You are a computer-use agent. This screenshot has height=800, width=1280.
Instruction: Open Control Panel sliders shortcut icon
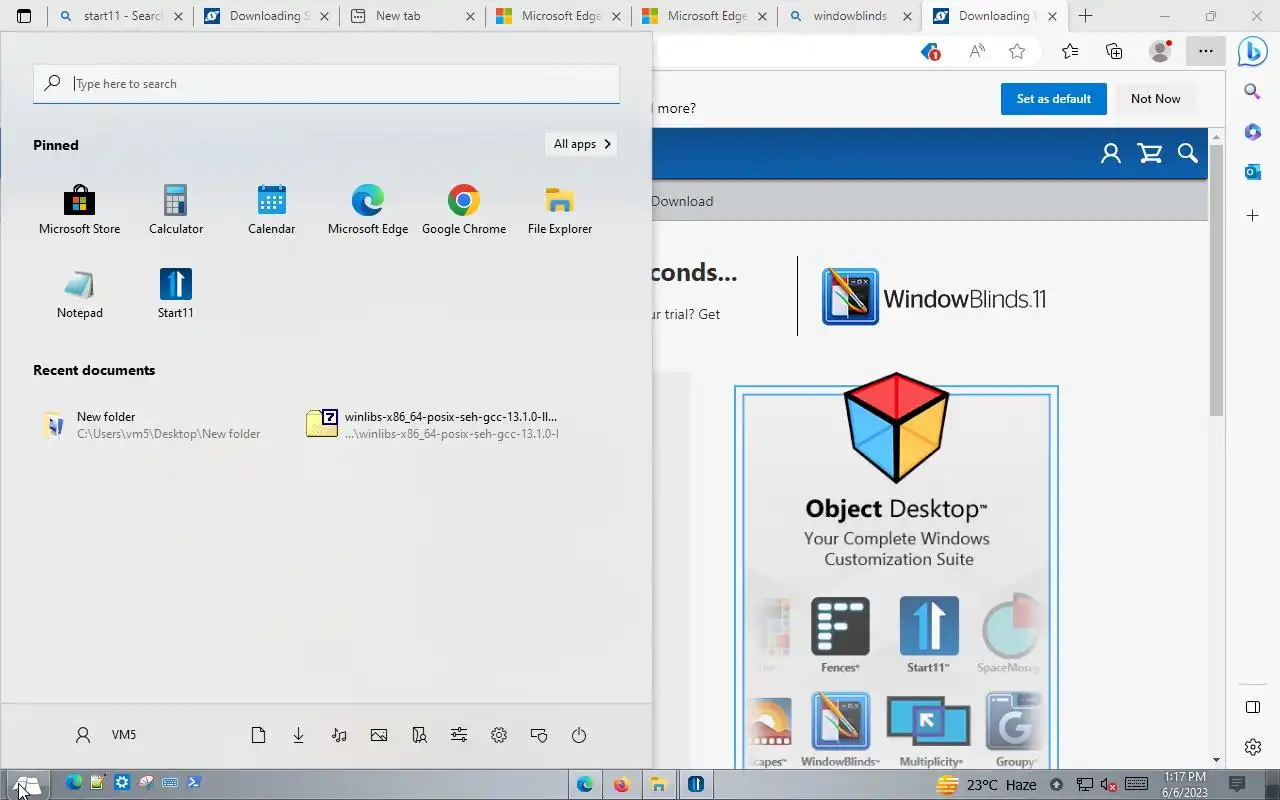(x=459, y=735)
